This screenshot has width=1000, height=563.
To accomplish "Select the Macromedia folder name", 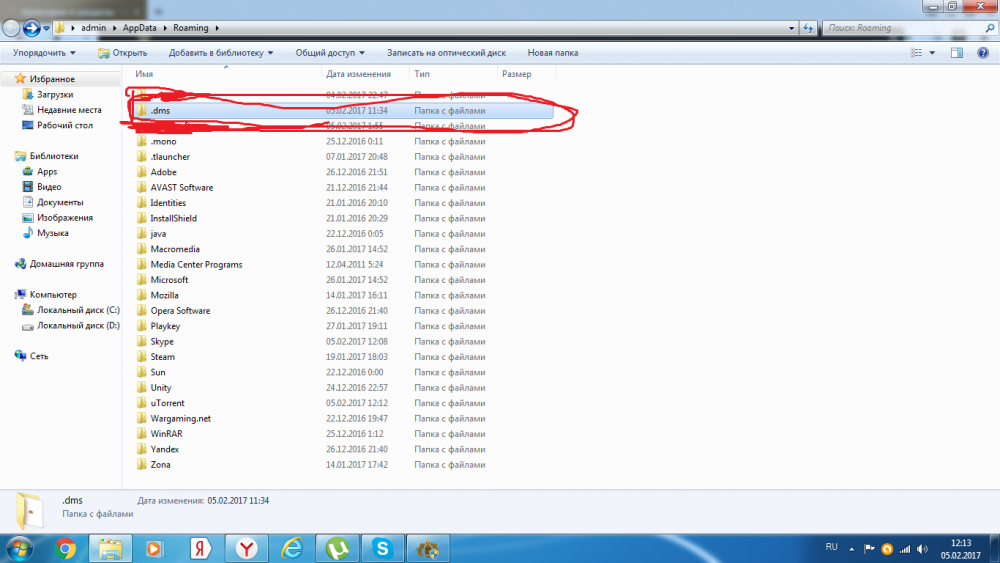I will pyautogui.click(x=175, y=249).
